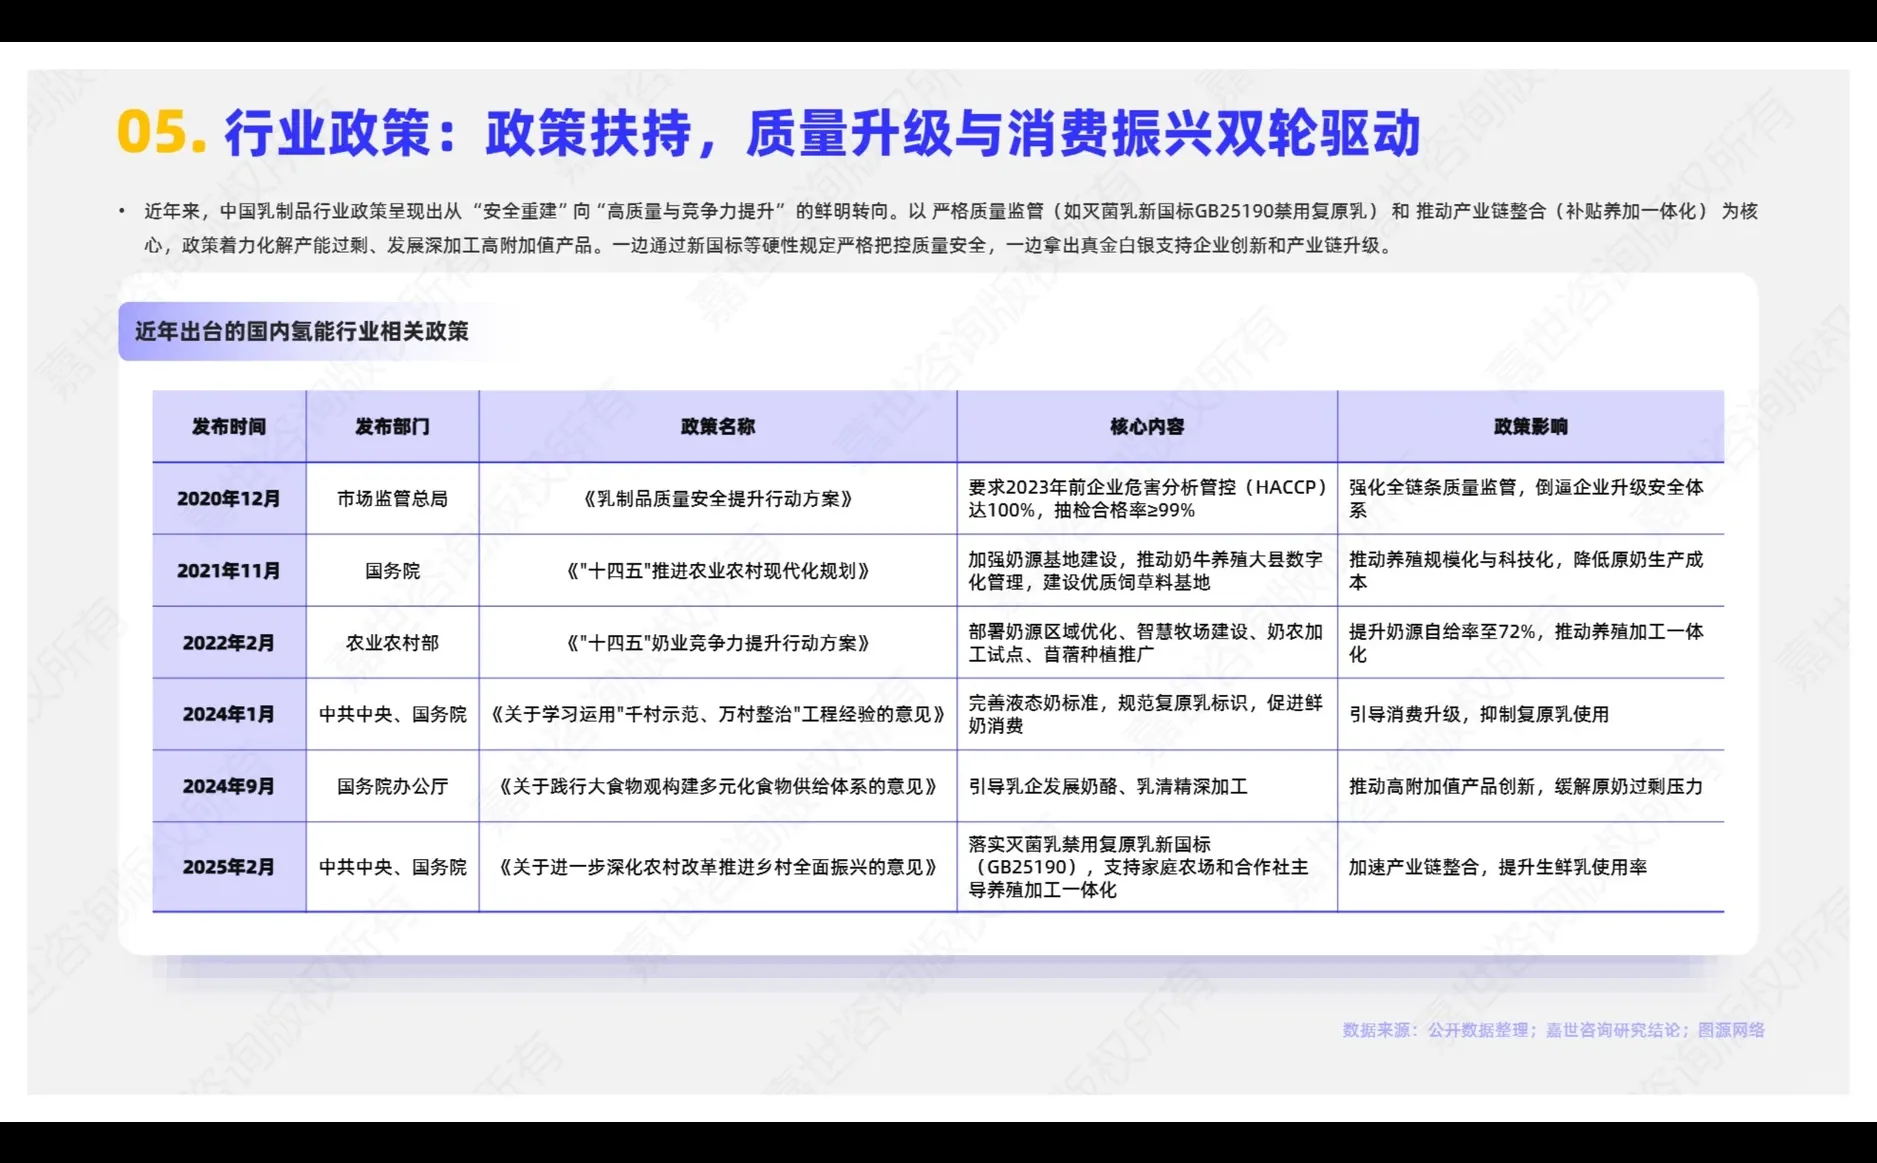Select the 政策影响 column header
This screenshot has width=1877, height=1163.
point(1529,424)
